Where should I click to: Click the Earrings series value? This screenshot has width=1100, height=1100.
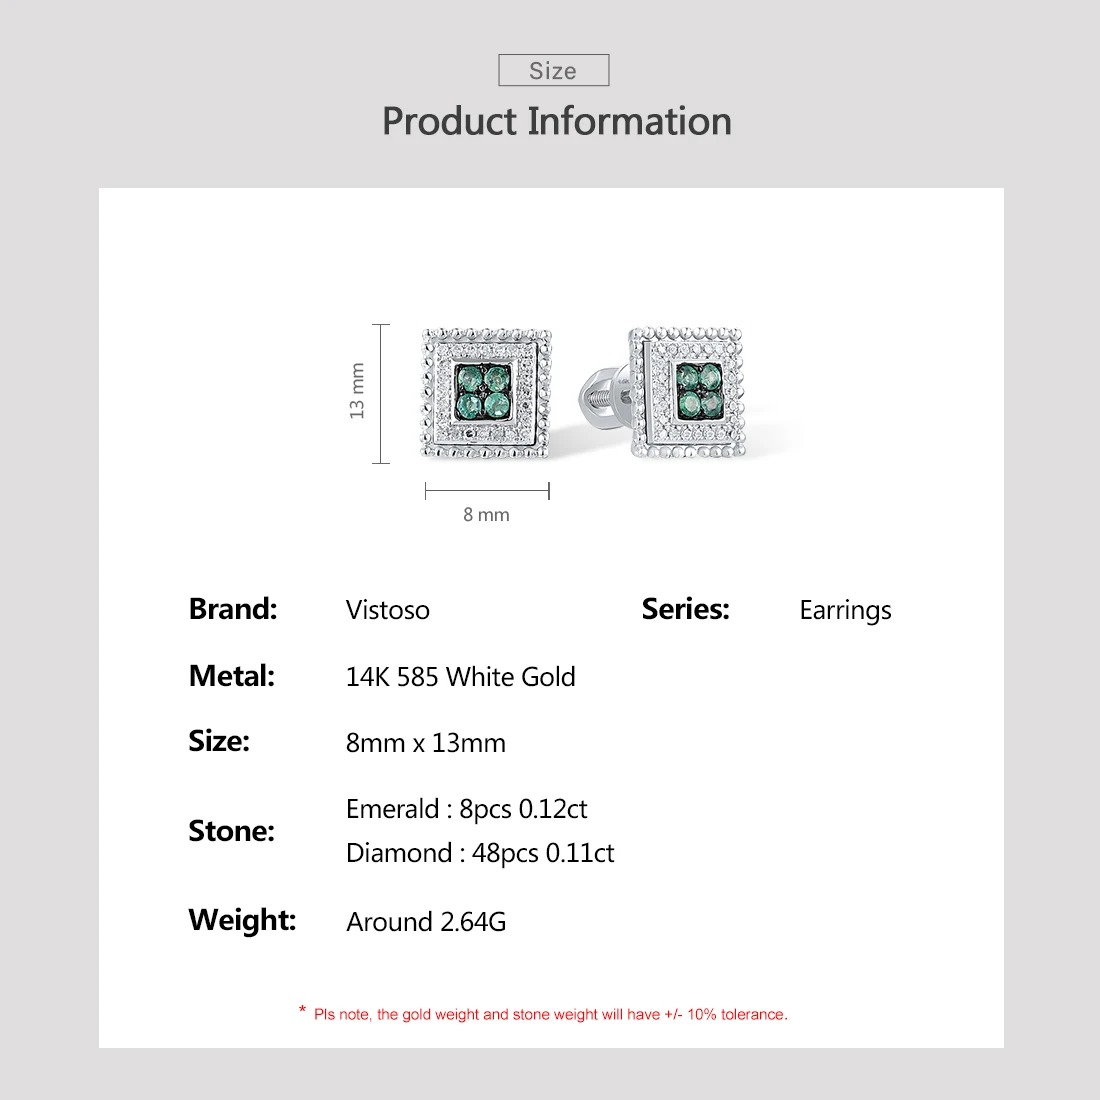point(845,610)
